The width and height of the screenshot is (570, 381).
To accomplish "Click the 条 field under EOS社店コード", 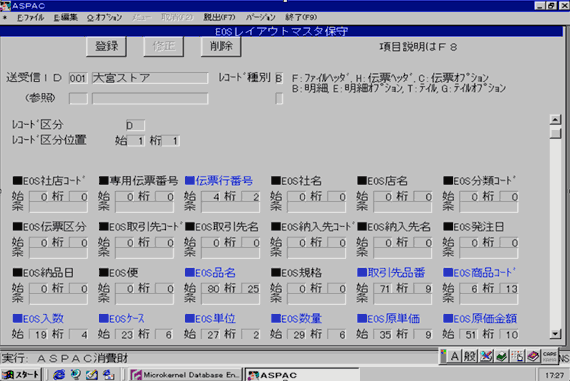I will pos(58,207).
